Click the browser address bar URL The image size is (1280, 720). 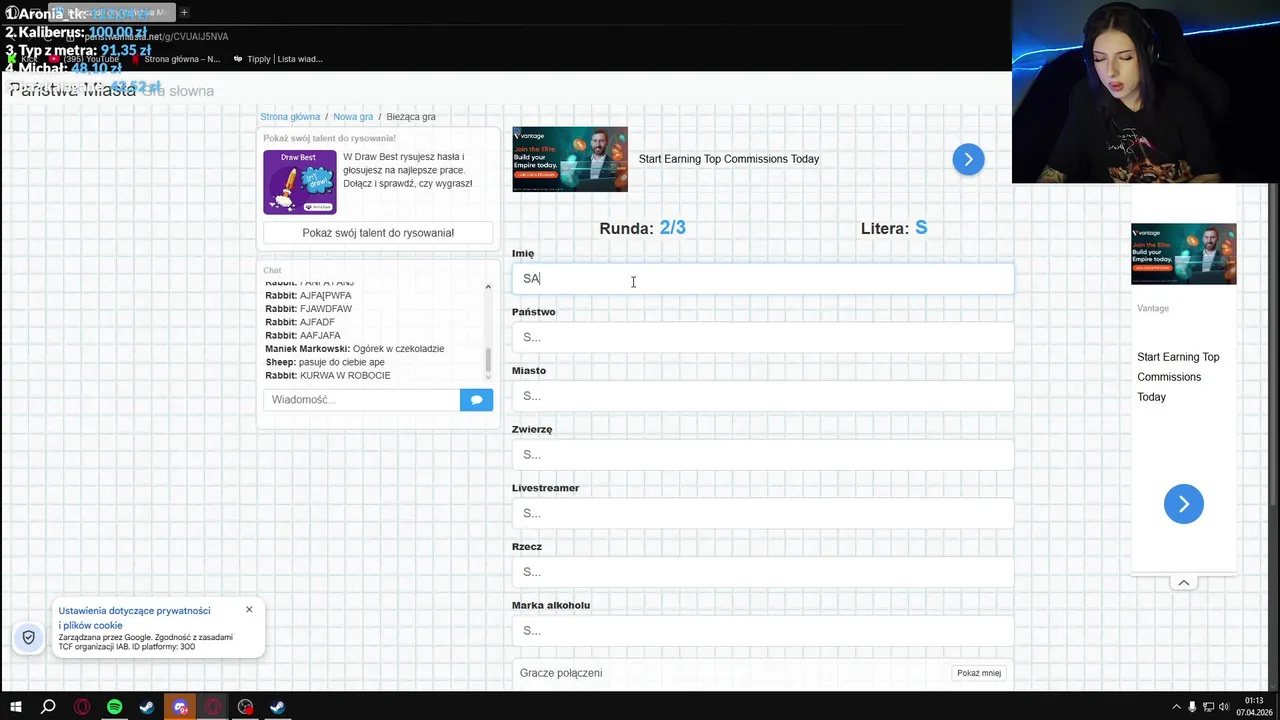[156, 37]
